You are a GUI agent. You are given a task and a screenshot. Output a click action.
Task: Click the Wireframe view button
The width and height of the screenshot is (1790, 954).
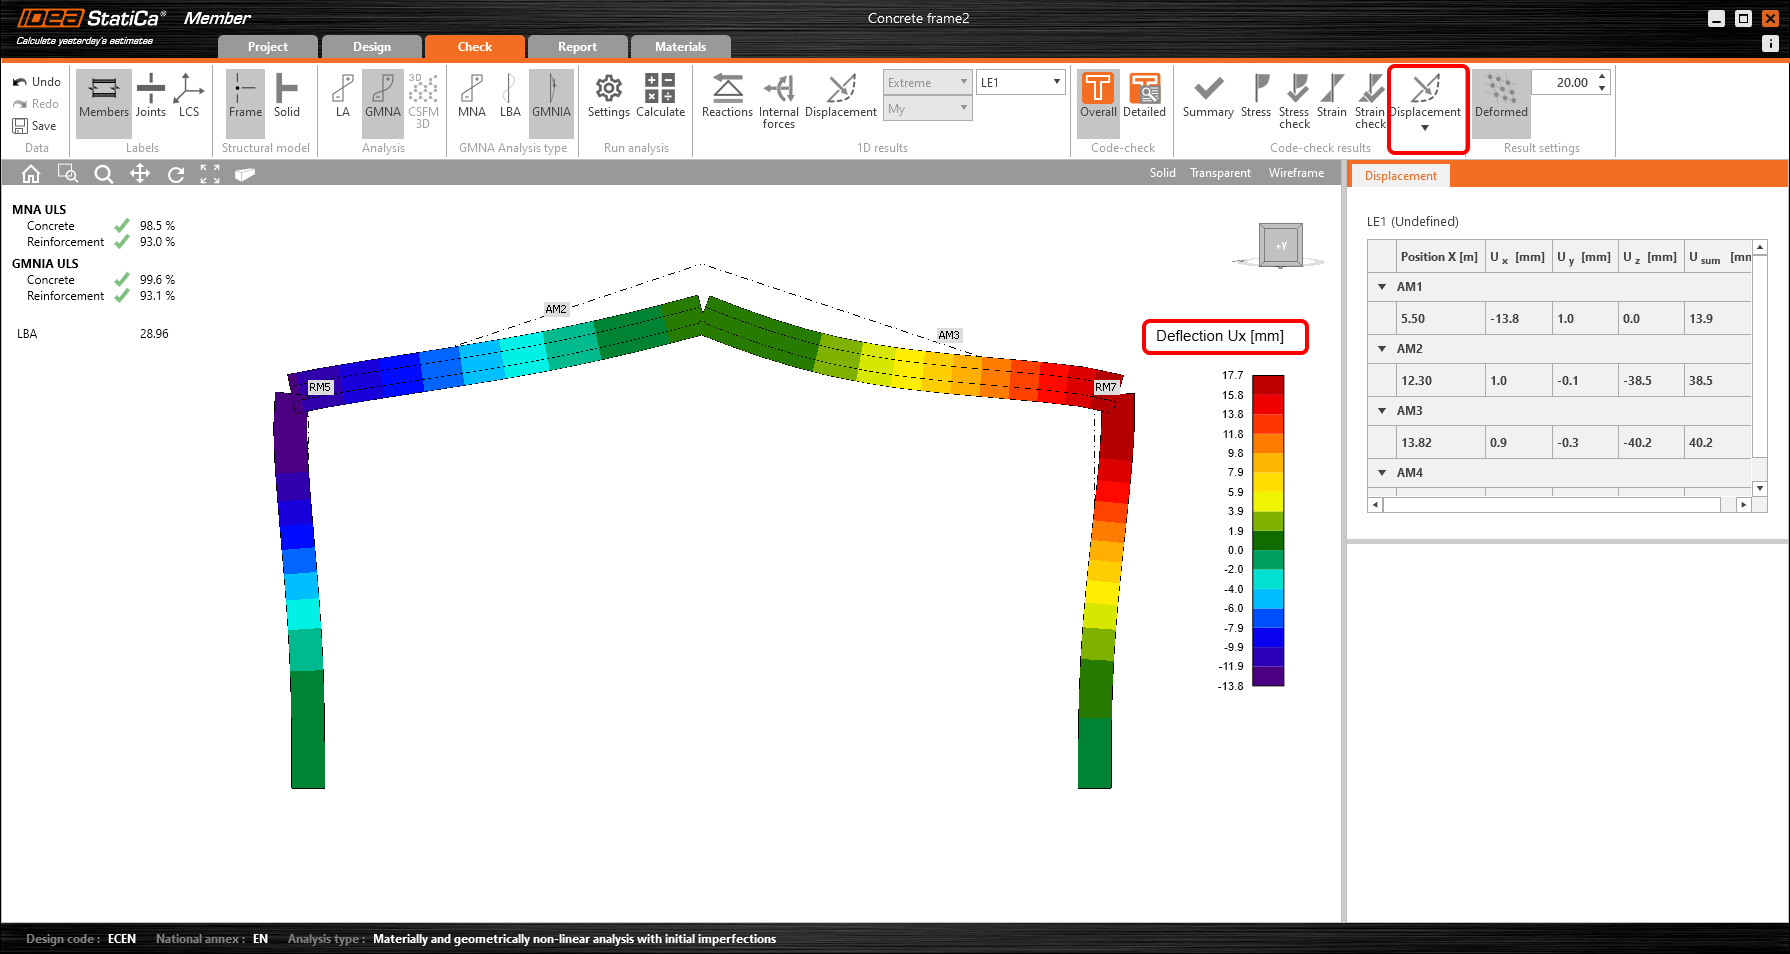[x=1296, y=173]
